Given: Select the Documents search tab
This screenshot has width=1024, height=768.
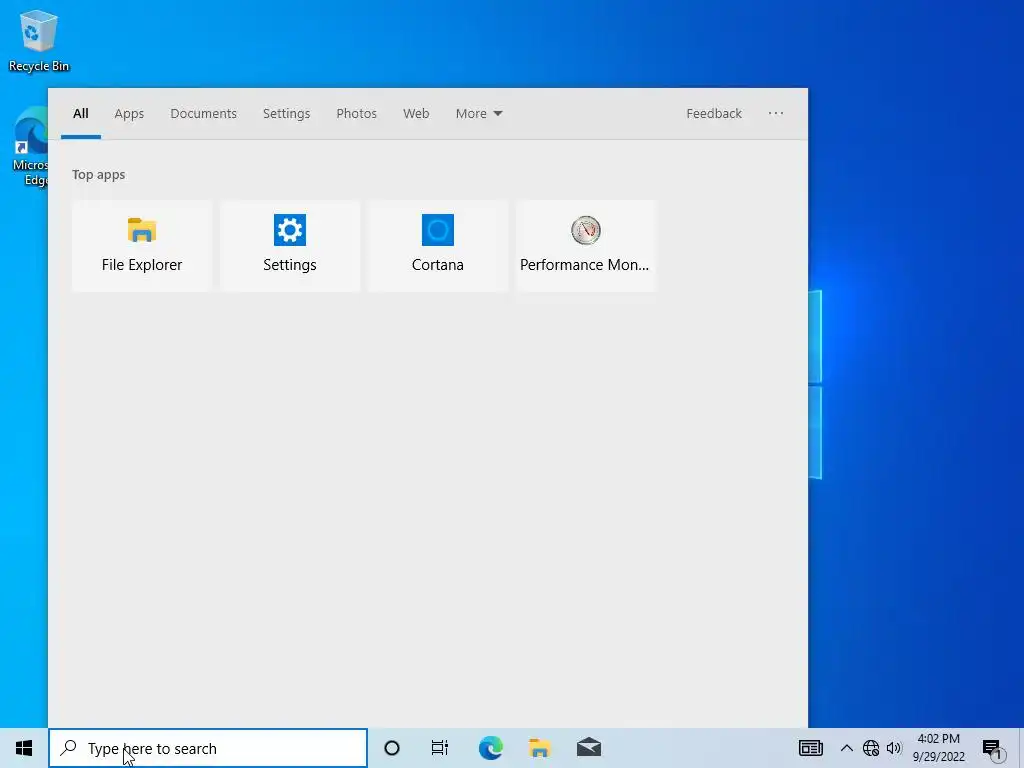Looking at the screenshot, I should [x=203, y=114].
